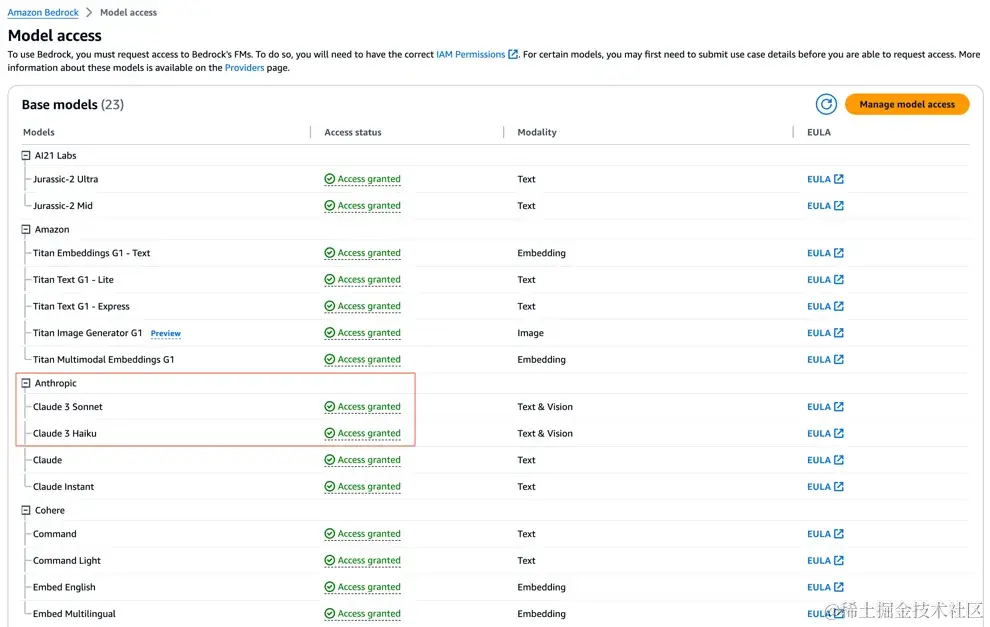Click Text & Vision modality for Claude 3 Haiku
Image resolution: width=990 pixels, height=627 pixels.
(x=545, y=433)
